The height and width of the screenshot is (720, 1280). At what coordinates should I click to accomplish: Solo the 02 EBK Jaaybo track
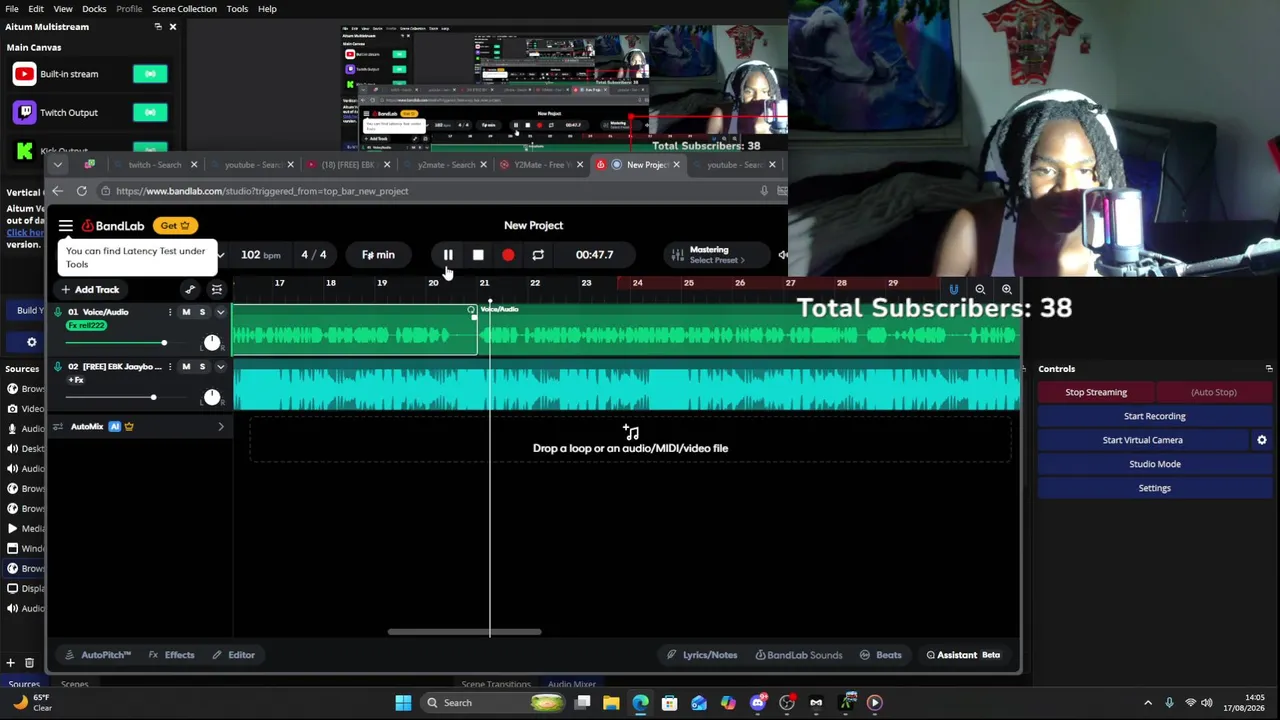pos(202,367)
